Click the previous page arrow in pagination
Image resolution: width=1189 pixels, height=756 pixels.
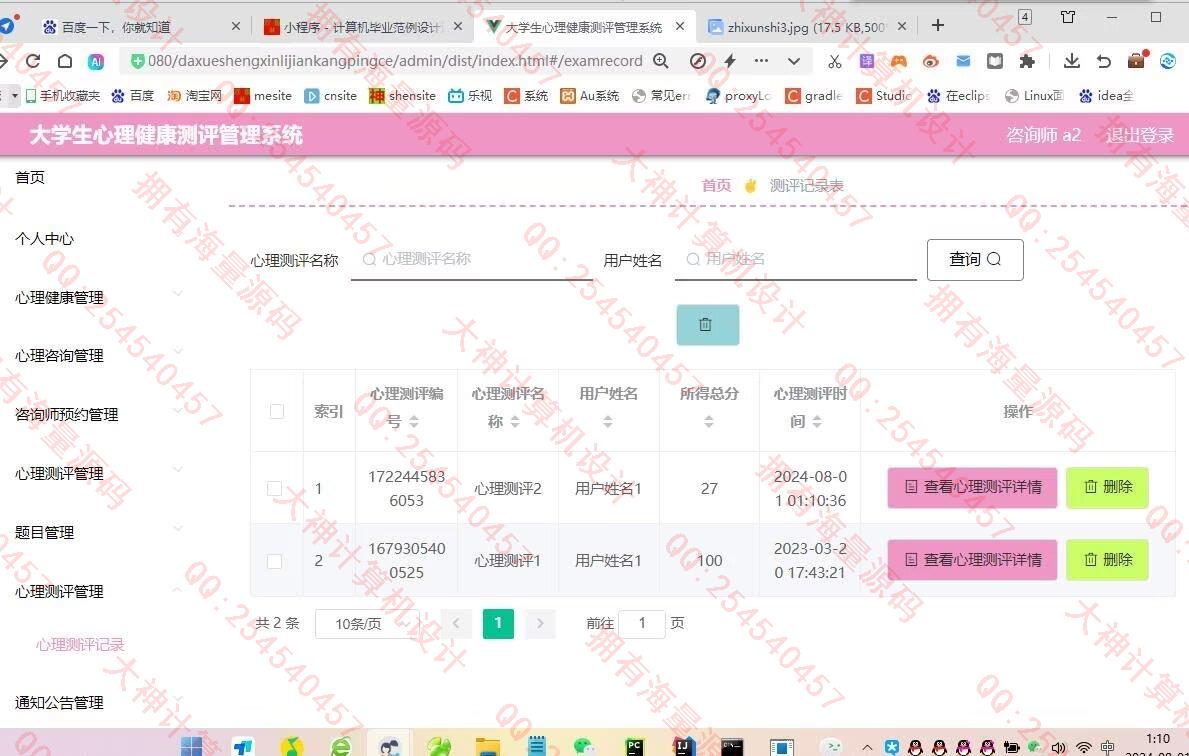456,623
